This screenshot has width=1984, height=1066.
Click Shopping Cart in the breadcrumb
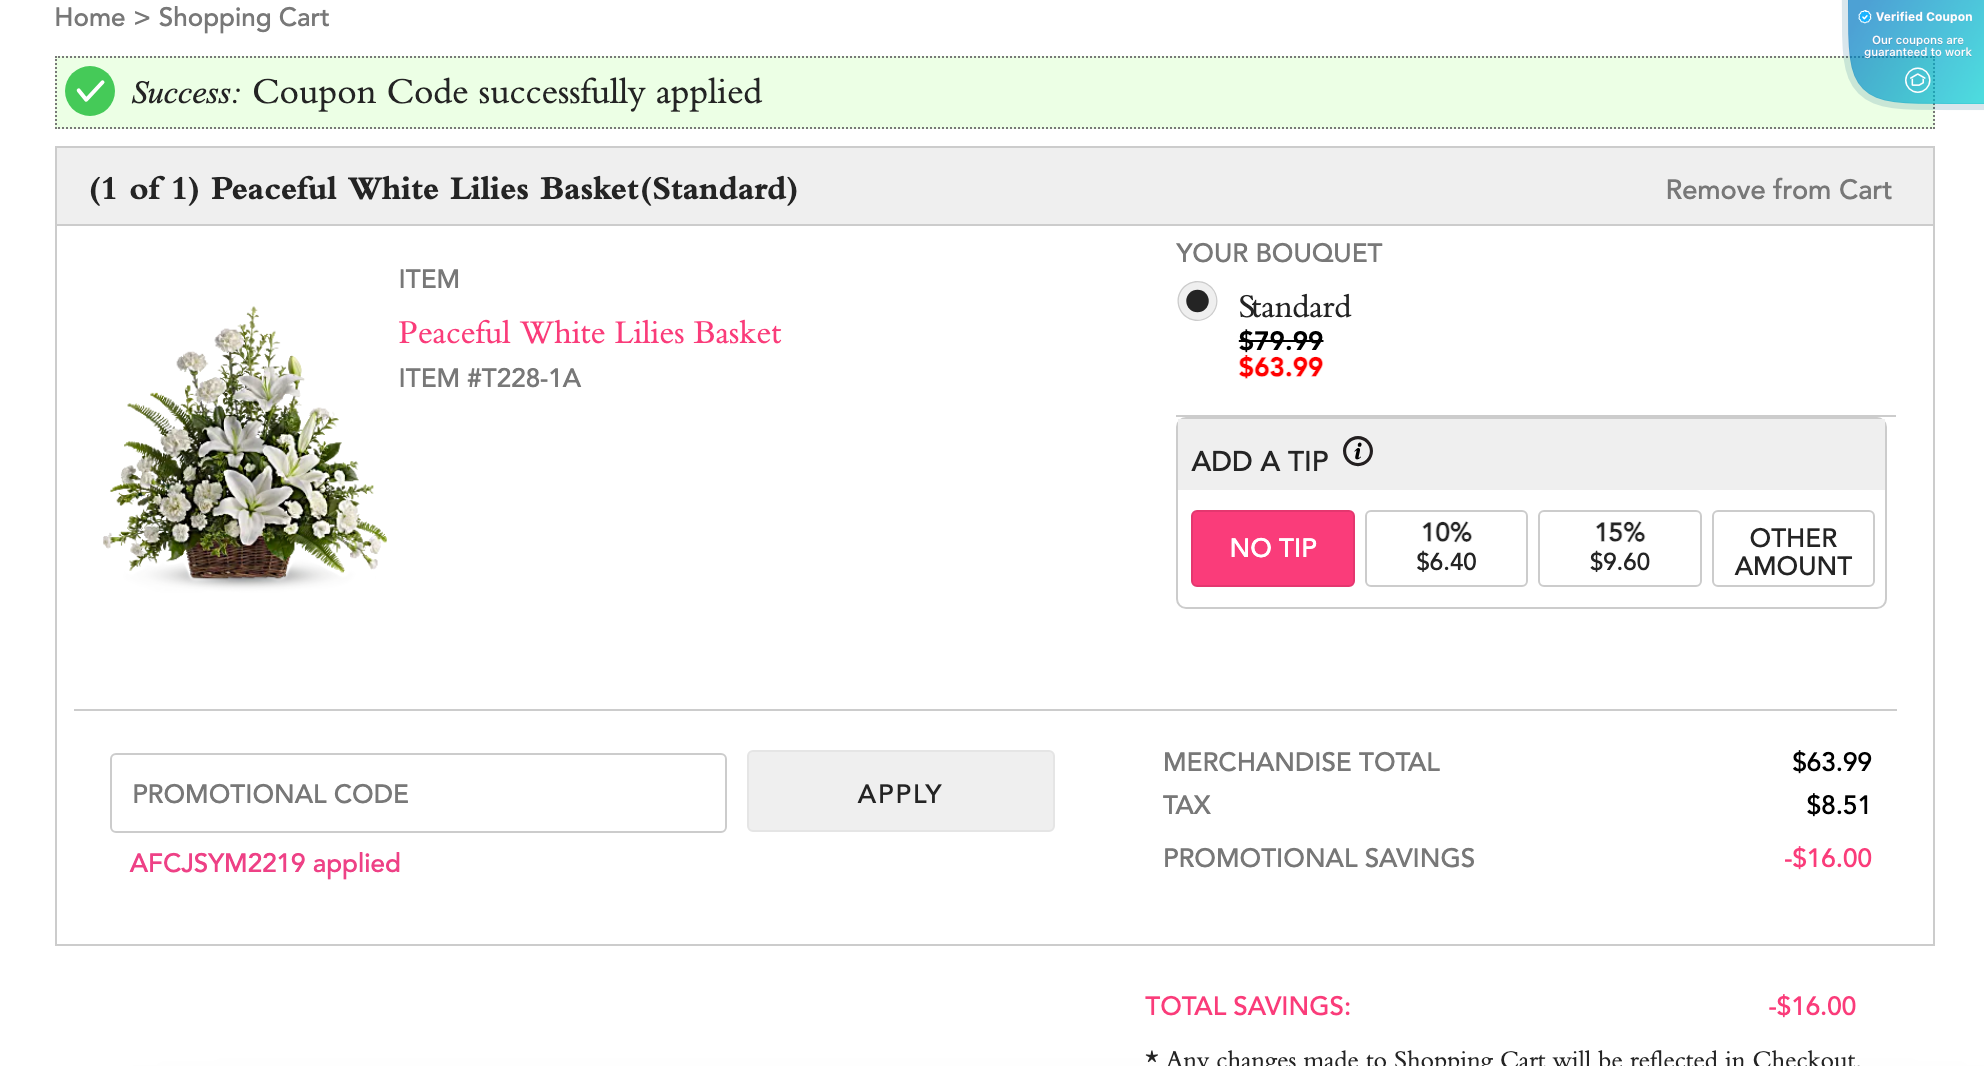click(x=243, y=17)
